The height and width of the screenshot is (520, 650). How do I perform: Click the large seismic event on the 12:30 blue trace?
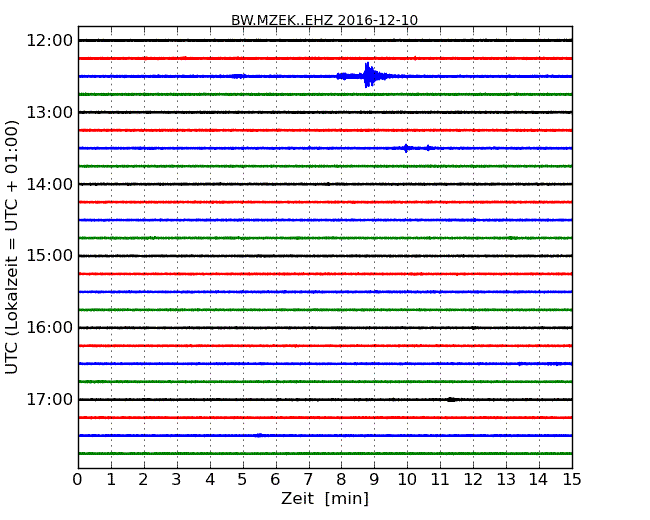[369, 75]
